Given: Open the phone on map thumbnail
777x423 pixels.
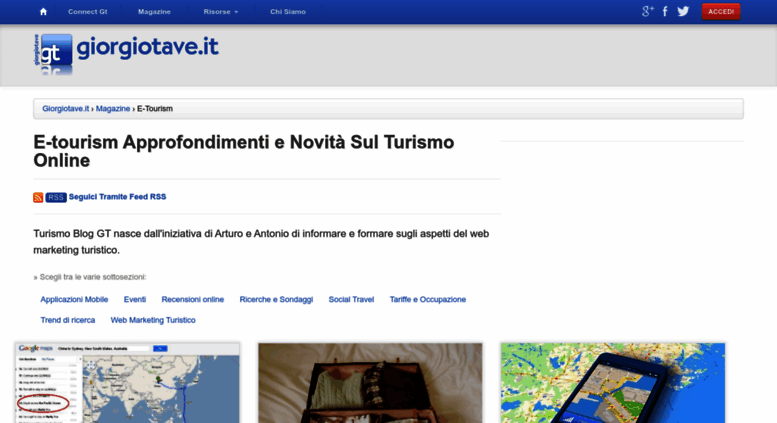Looking at the screenshot, I should click(613, 382).
